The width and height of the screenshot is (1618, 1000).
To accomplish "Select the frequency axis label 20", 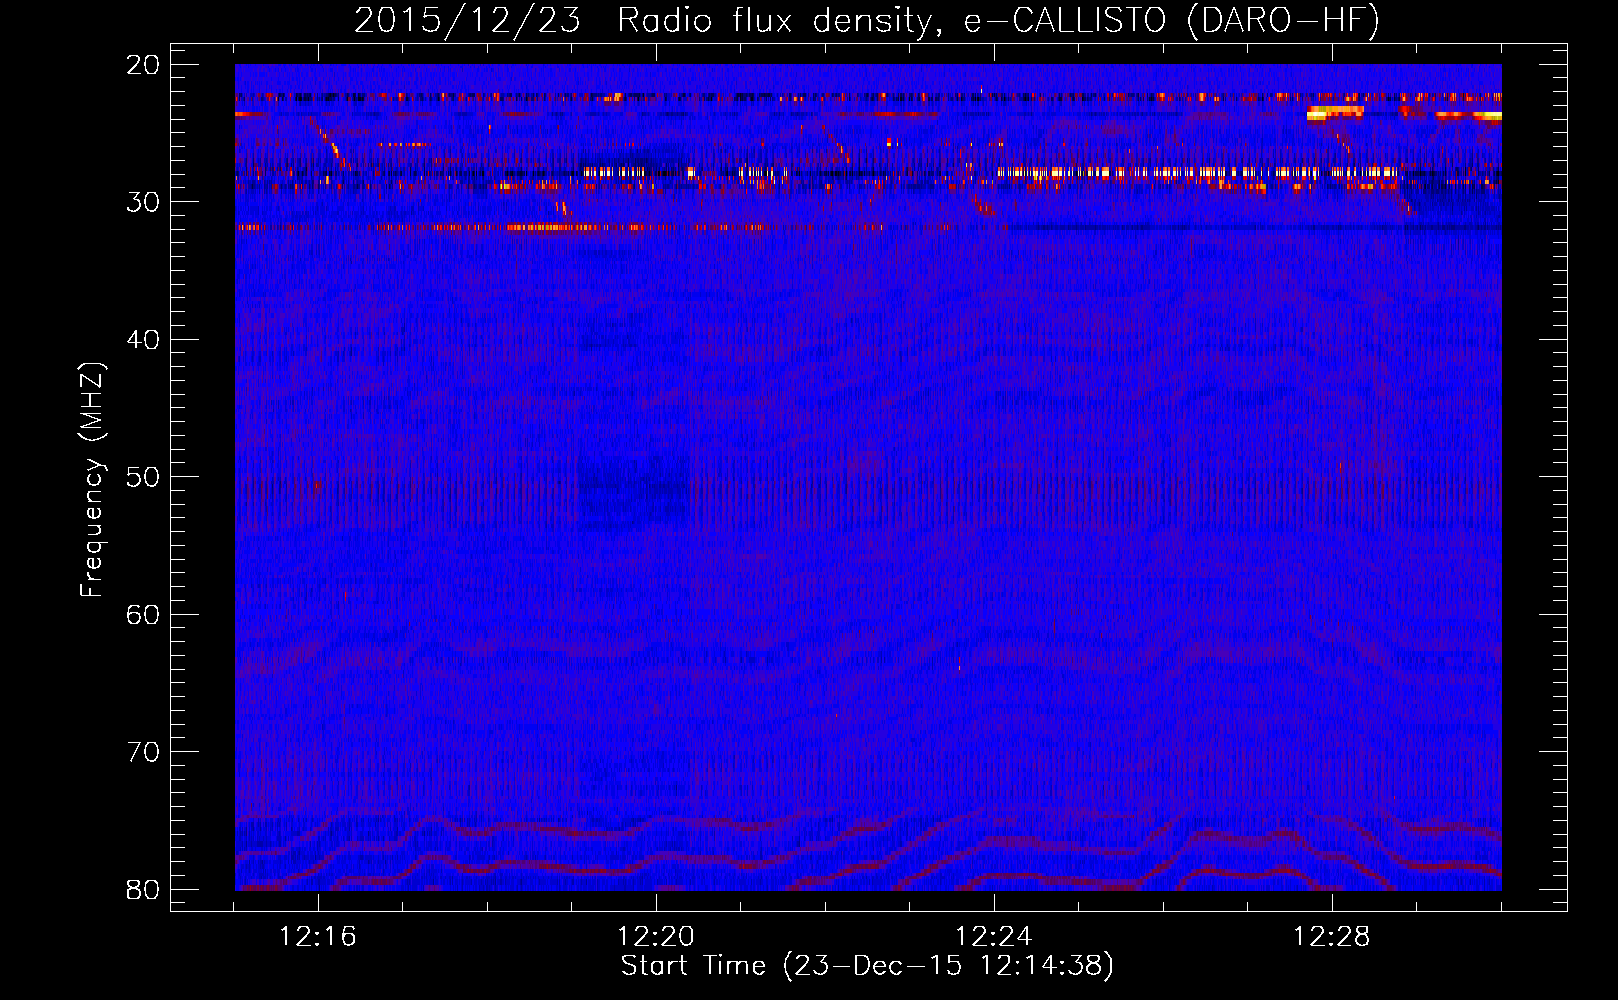I will pyautogui.click(x=143, y=65).
